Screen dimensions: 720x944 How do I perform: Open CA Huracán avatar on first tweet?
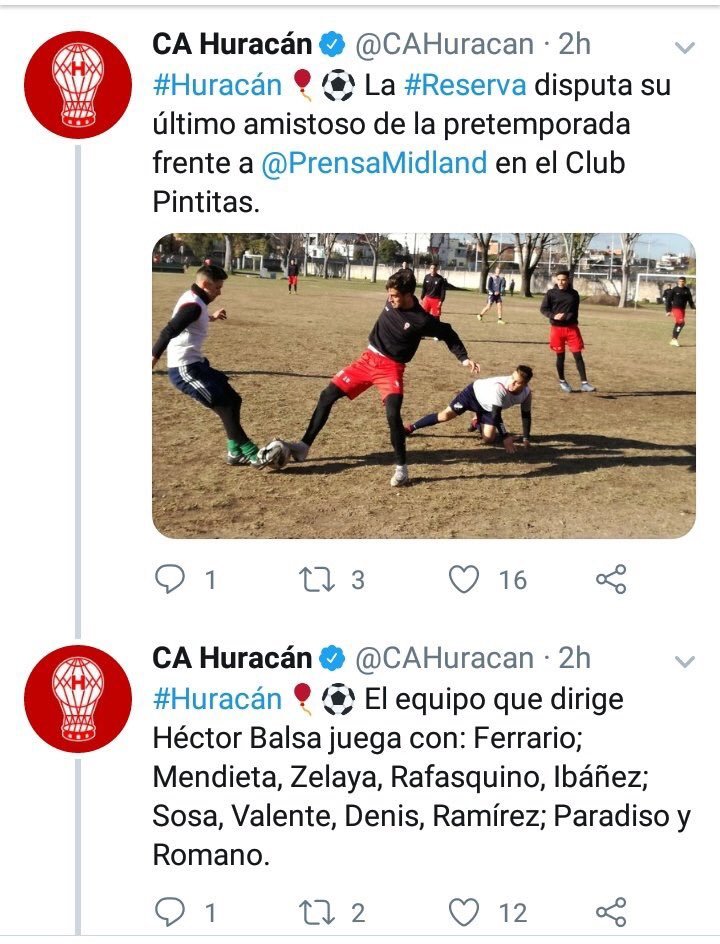pyautogui.click(x=78, y=85)
